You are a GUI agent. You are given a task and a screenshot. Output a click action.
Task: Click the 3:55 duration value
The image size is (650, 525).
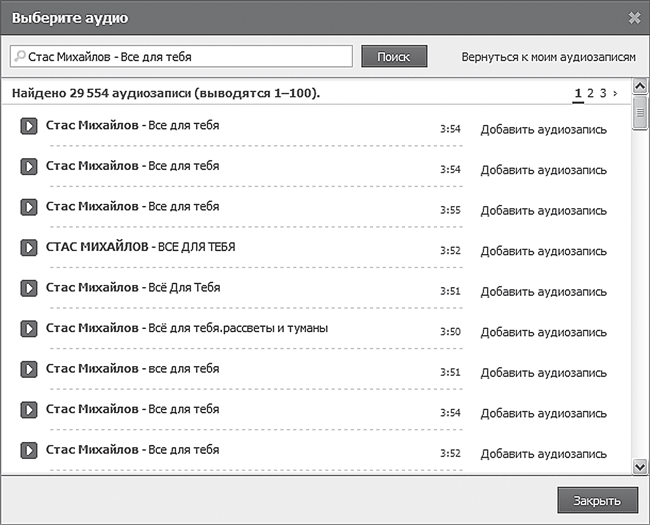(450, 210)
